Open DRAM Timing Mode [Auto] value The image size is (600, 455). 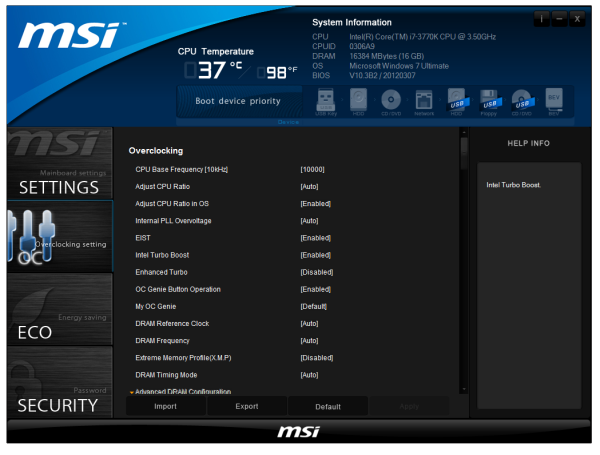tap(309, 375)
